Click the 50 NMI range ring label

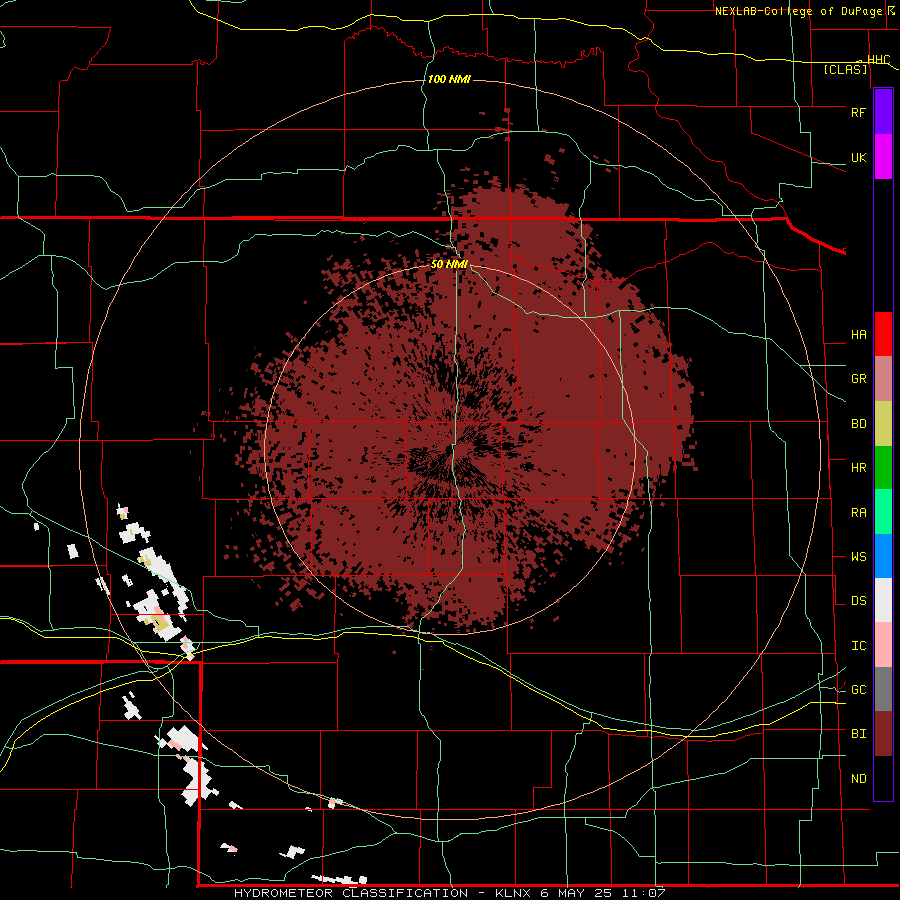pos(449,264)
